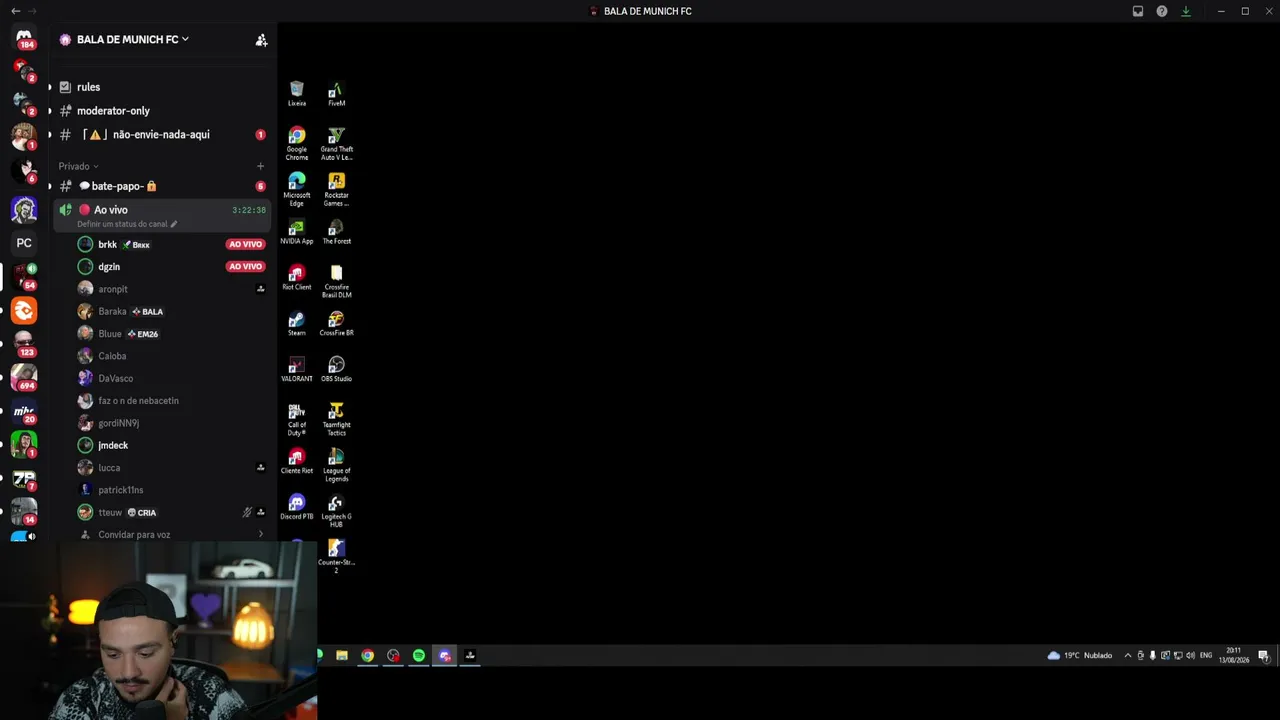Select Steam desktop shortcut

(297, 324)
